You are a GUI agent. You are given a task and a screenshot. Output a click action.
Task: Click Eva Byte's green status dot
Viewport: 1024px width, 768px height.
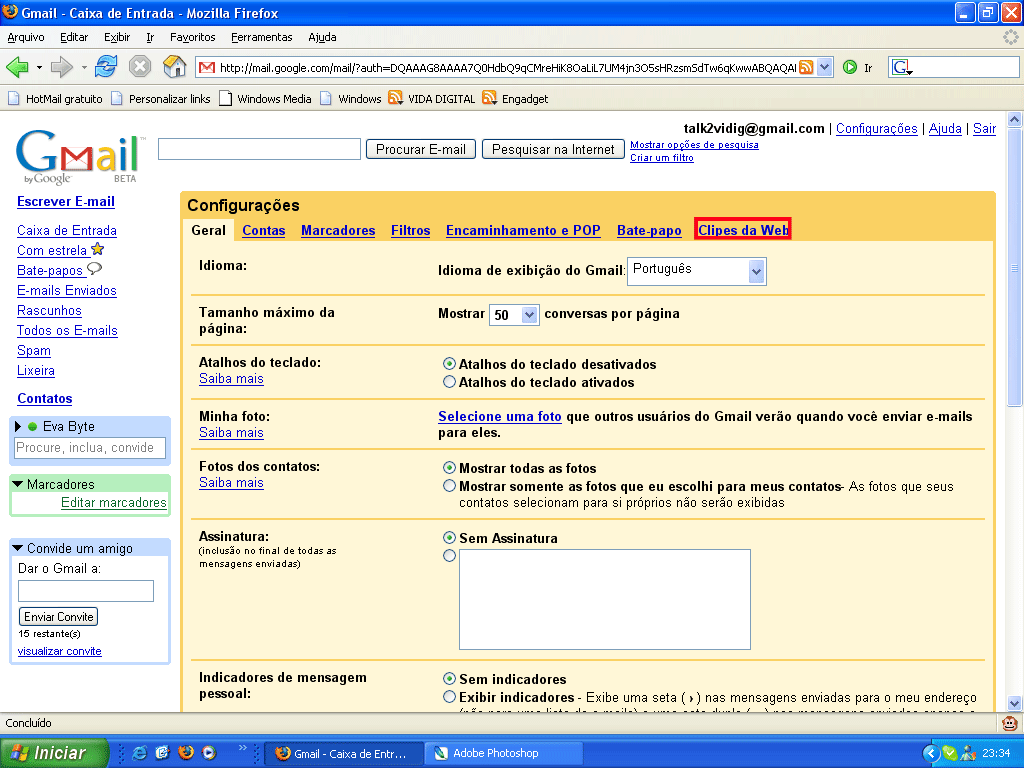tap(33, 426)
